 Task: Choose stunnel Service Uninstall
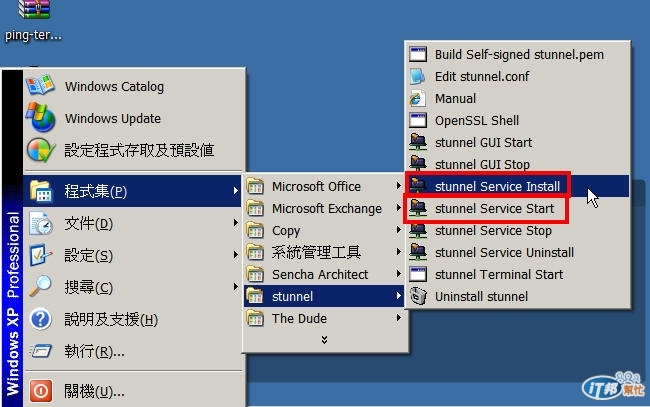(517, 252)
